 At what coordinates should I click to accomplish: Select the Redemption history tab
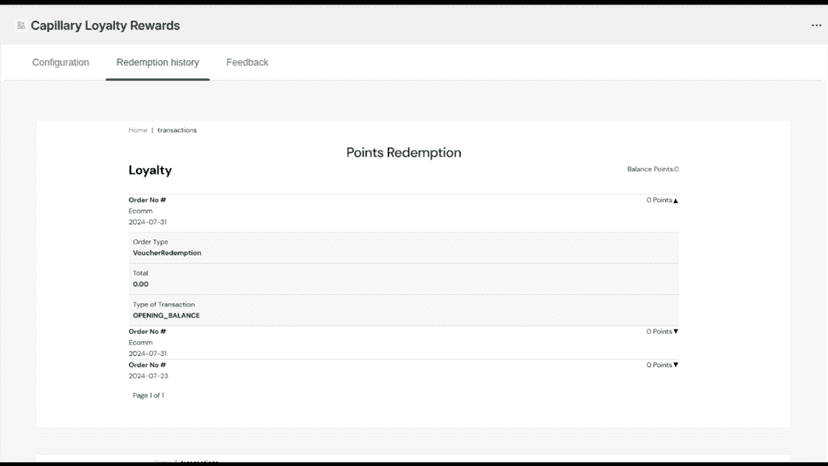click(158, 62)
